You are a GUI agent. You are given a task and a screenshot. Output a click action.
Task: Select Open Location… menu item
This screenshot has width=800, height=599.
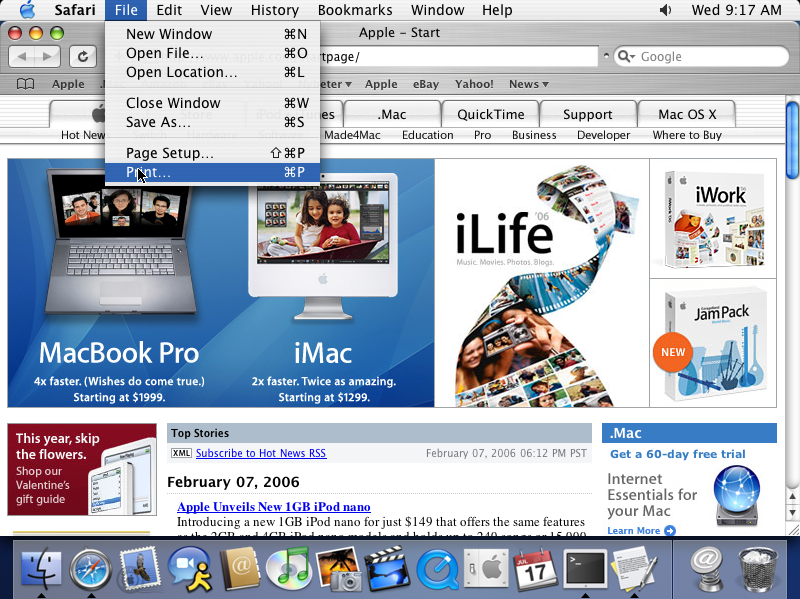tap(213, 72)
